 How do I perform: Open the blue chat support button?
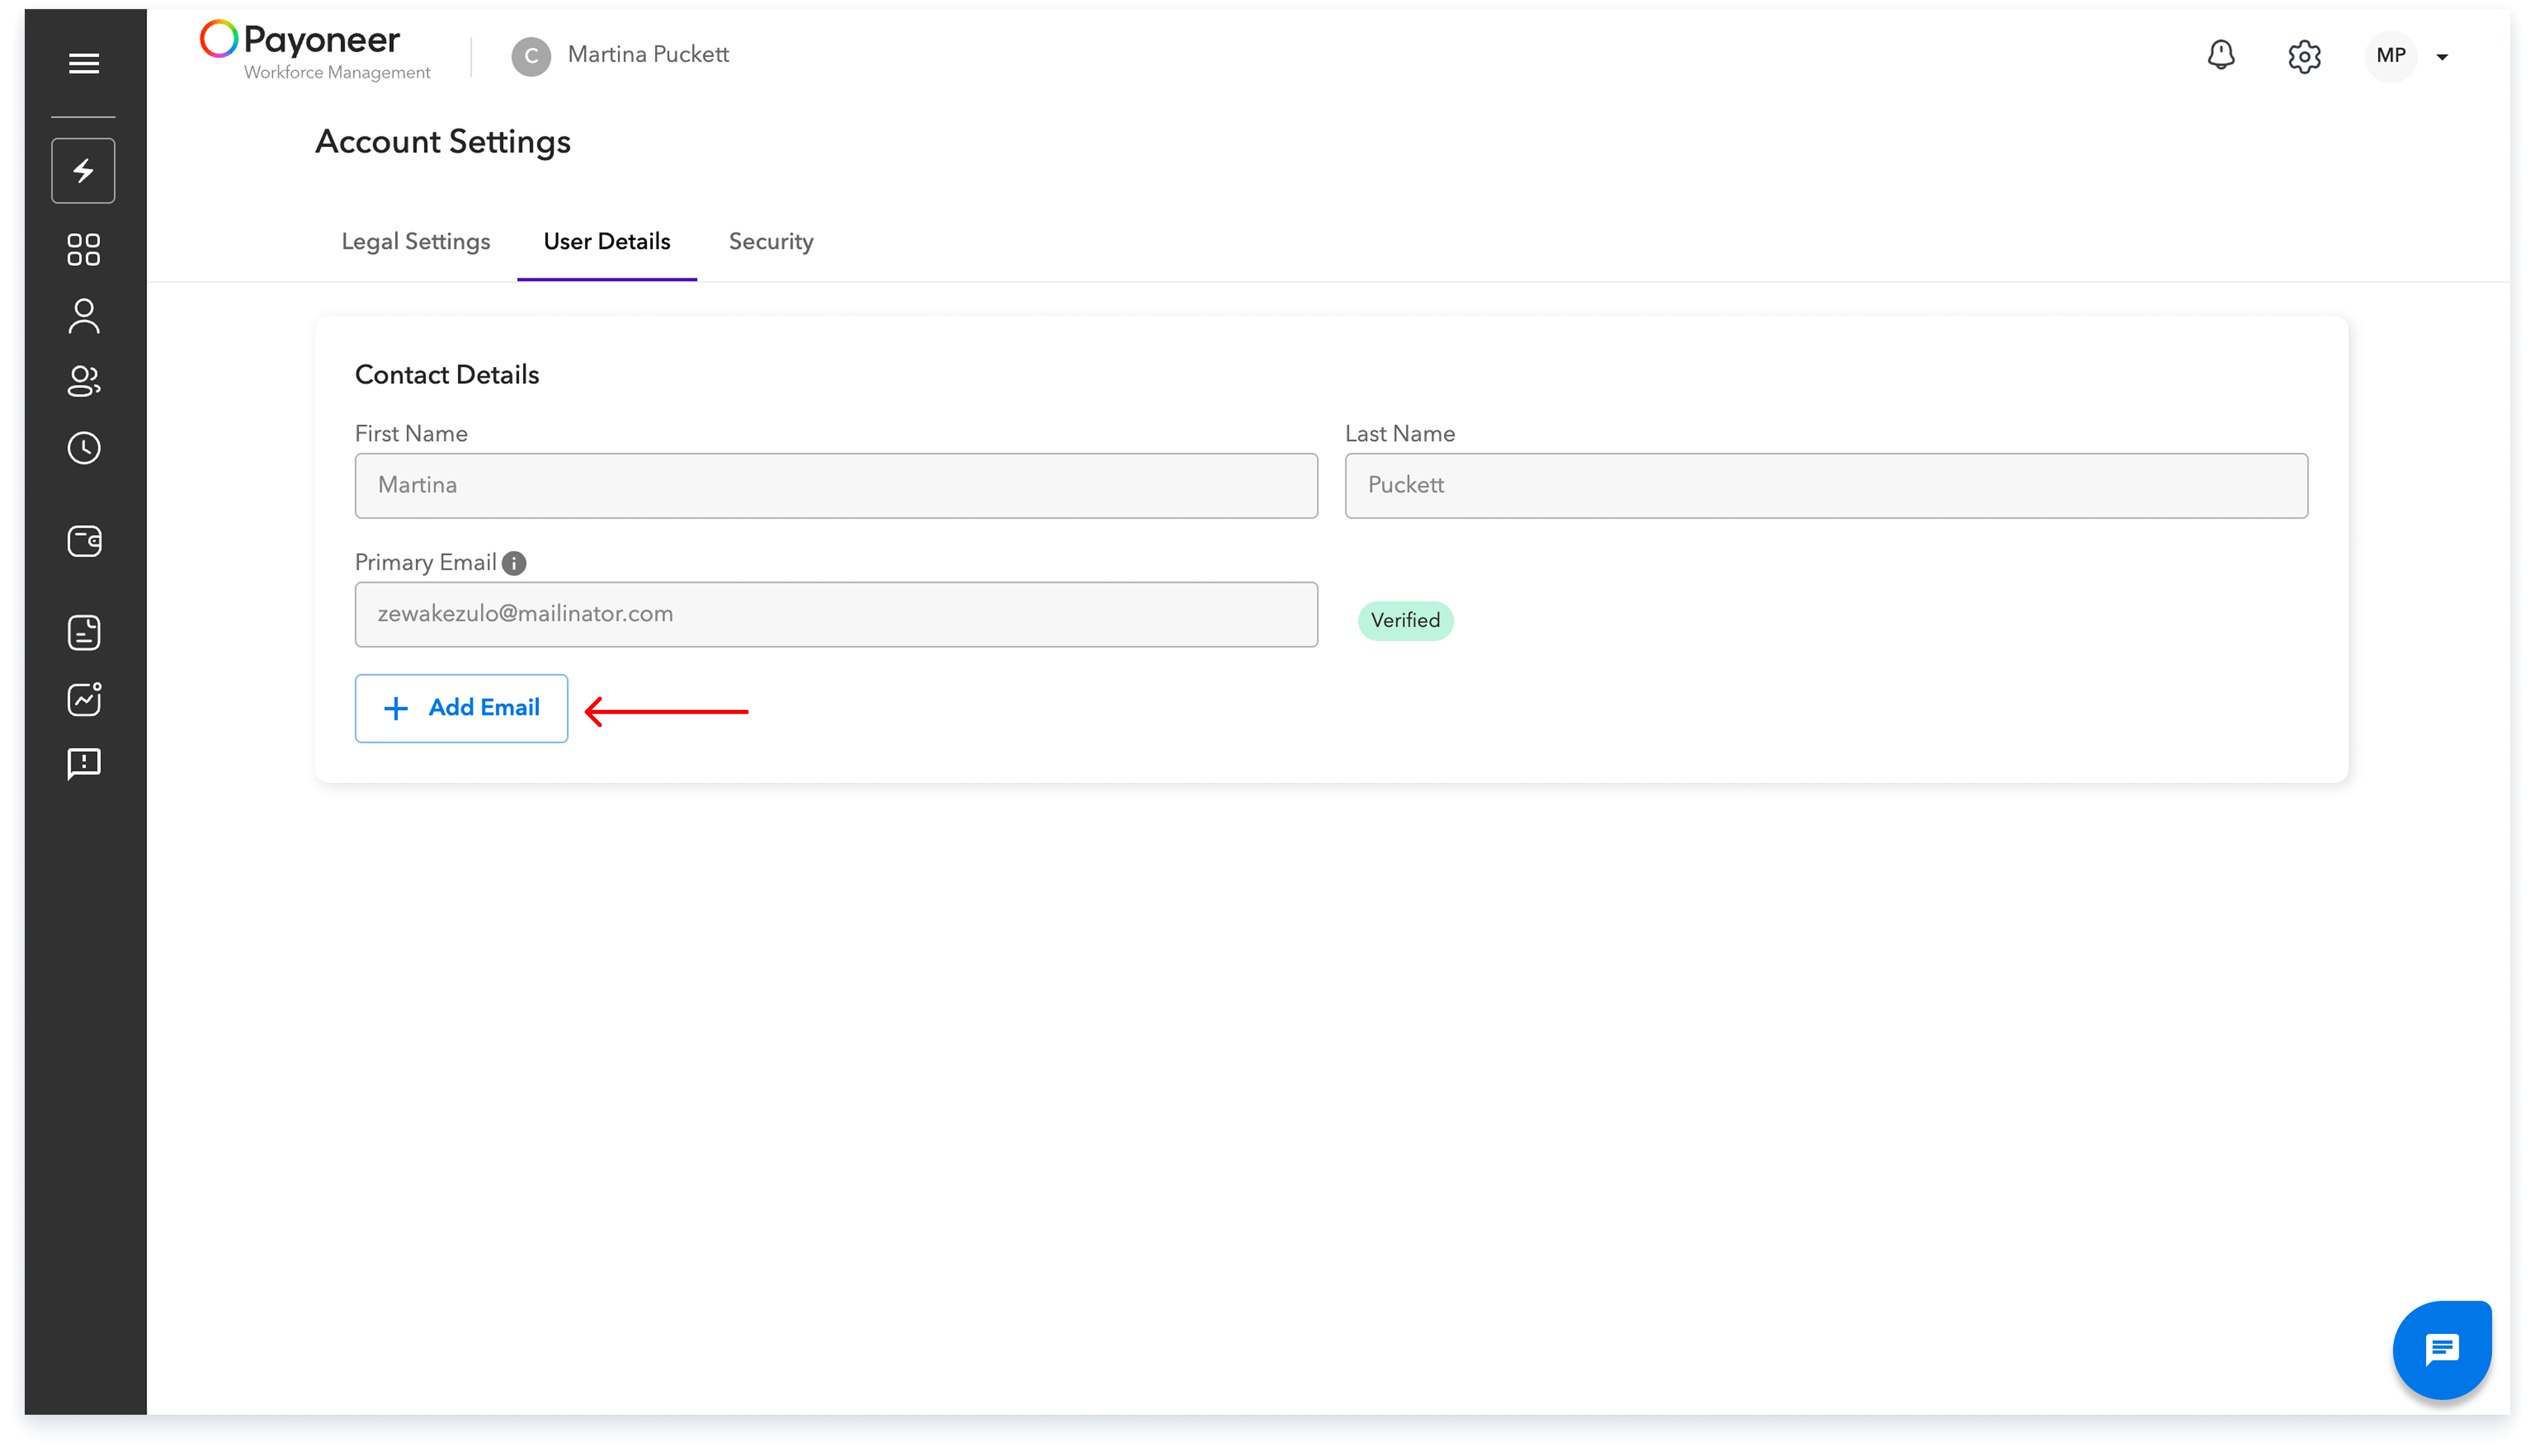pos(2441,1350)
